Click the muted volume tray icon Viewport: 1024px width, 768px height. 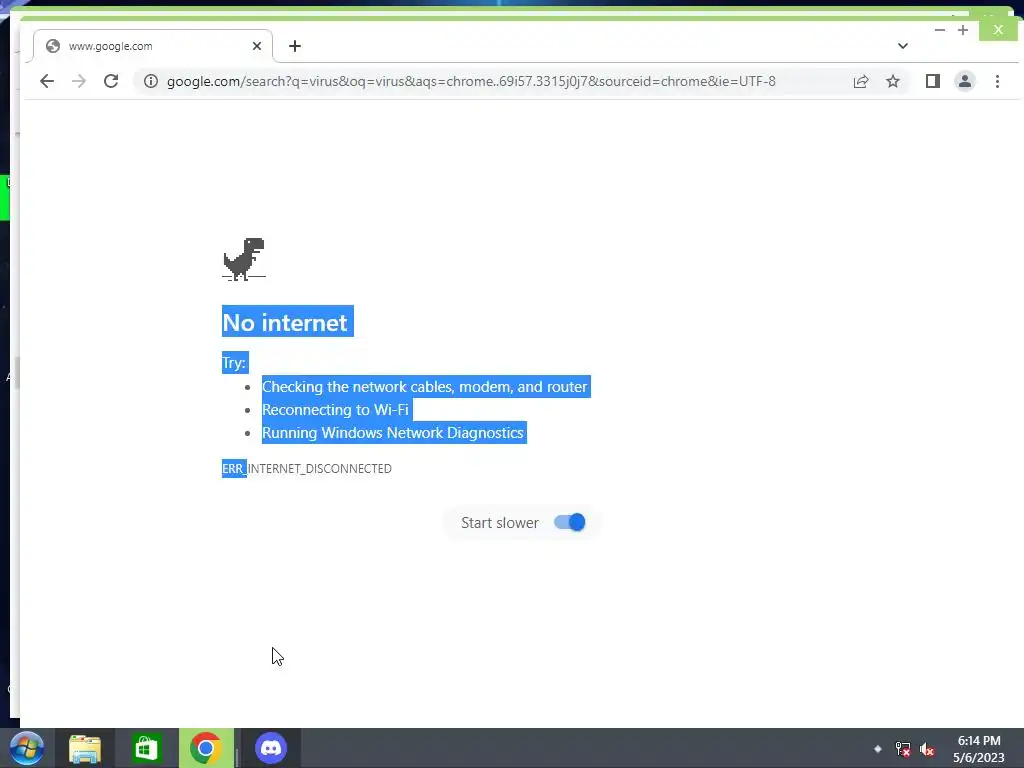click(926, 749)
